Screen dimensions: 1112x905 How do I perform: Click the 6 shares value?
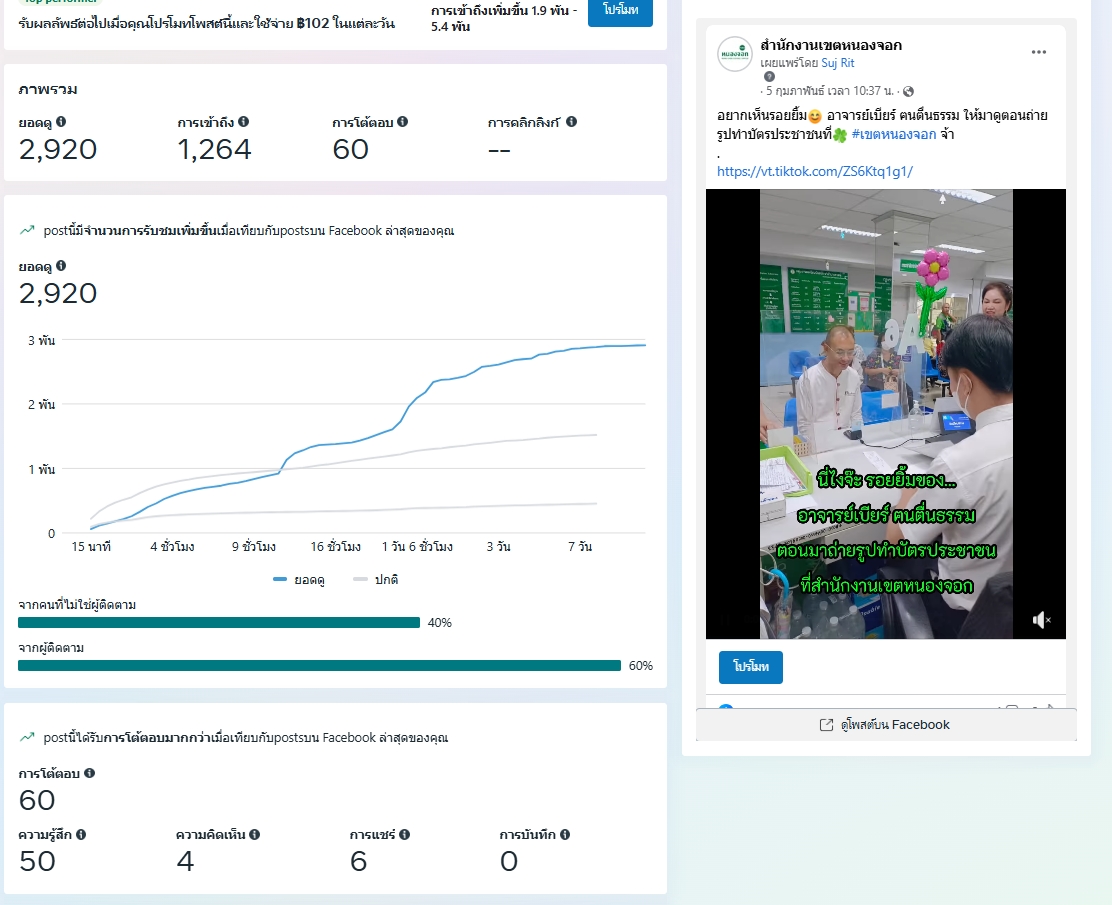coord(359,861)
